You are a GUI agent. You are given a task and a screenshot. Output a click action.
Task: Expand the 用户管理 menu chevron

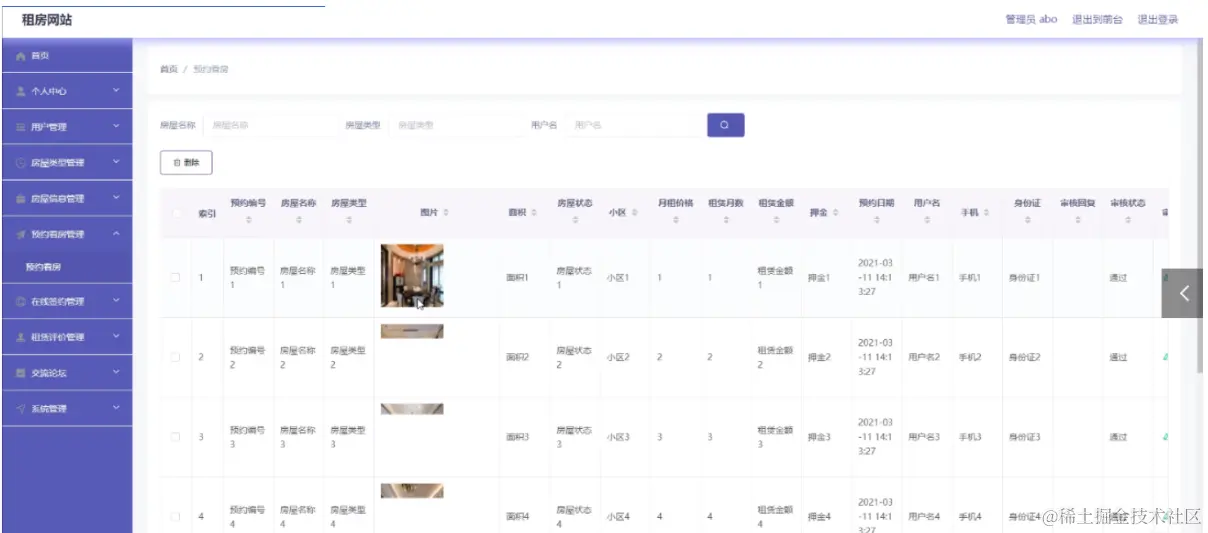click(x=116, y=127)
